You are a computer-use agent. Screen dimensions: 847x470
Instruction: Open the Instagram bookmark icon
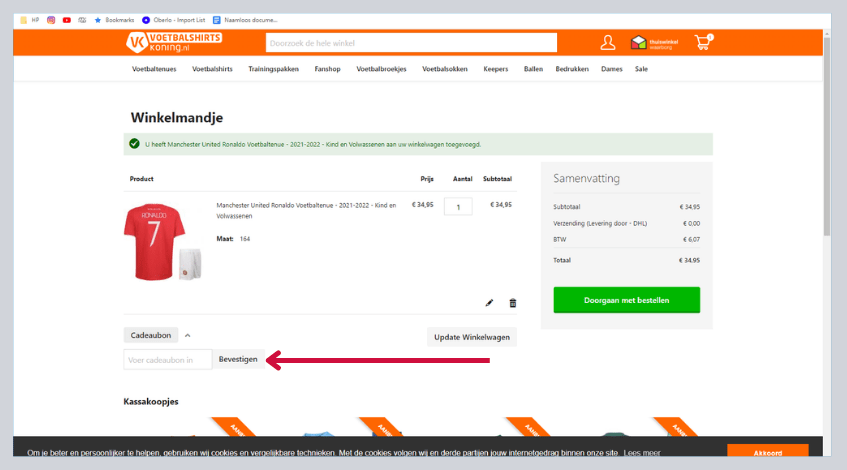51,19
